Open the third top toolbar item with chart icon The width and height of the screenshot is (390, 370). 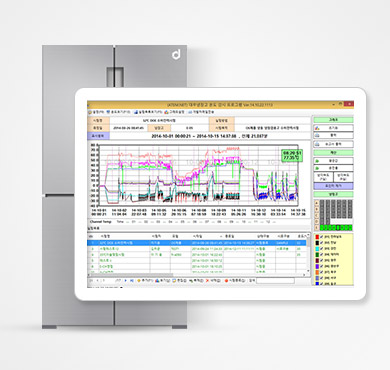[x=148, y=112]
